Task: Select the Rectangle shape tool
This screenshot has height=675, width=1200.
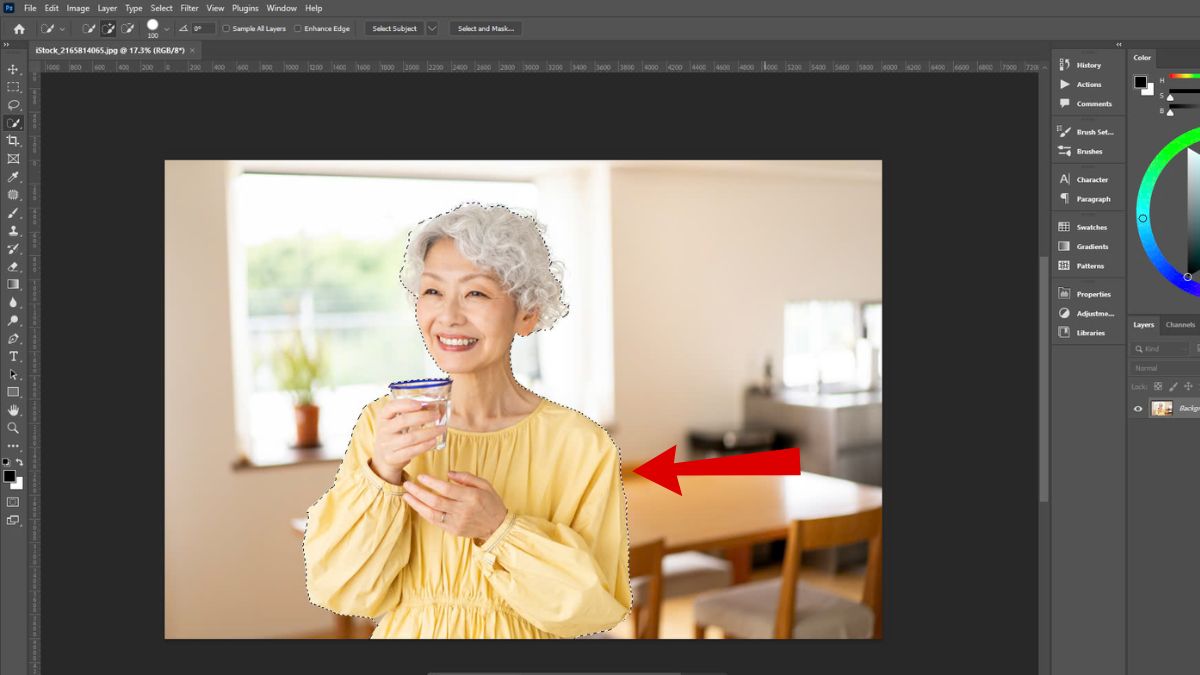Action: [x=13, y=392]
